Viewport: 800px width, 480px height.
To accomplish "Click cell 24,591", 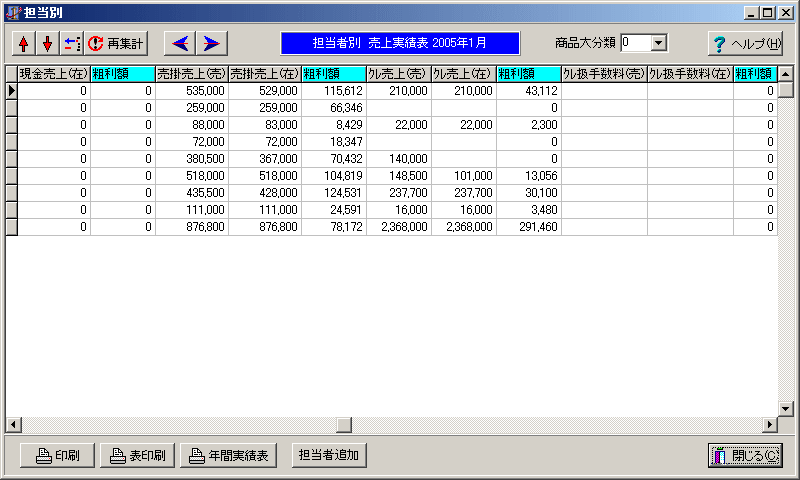I will click(x=334, y=210).
